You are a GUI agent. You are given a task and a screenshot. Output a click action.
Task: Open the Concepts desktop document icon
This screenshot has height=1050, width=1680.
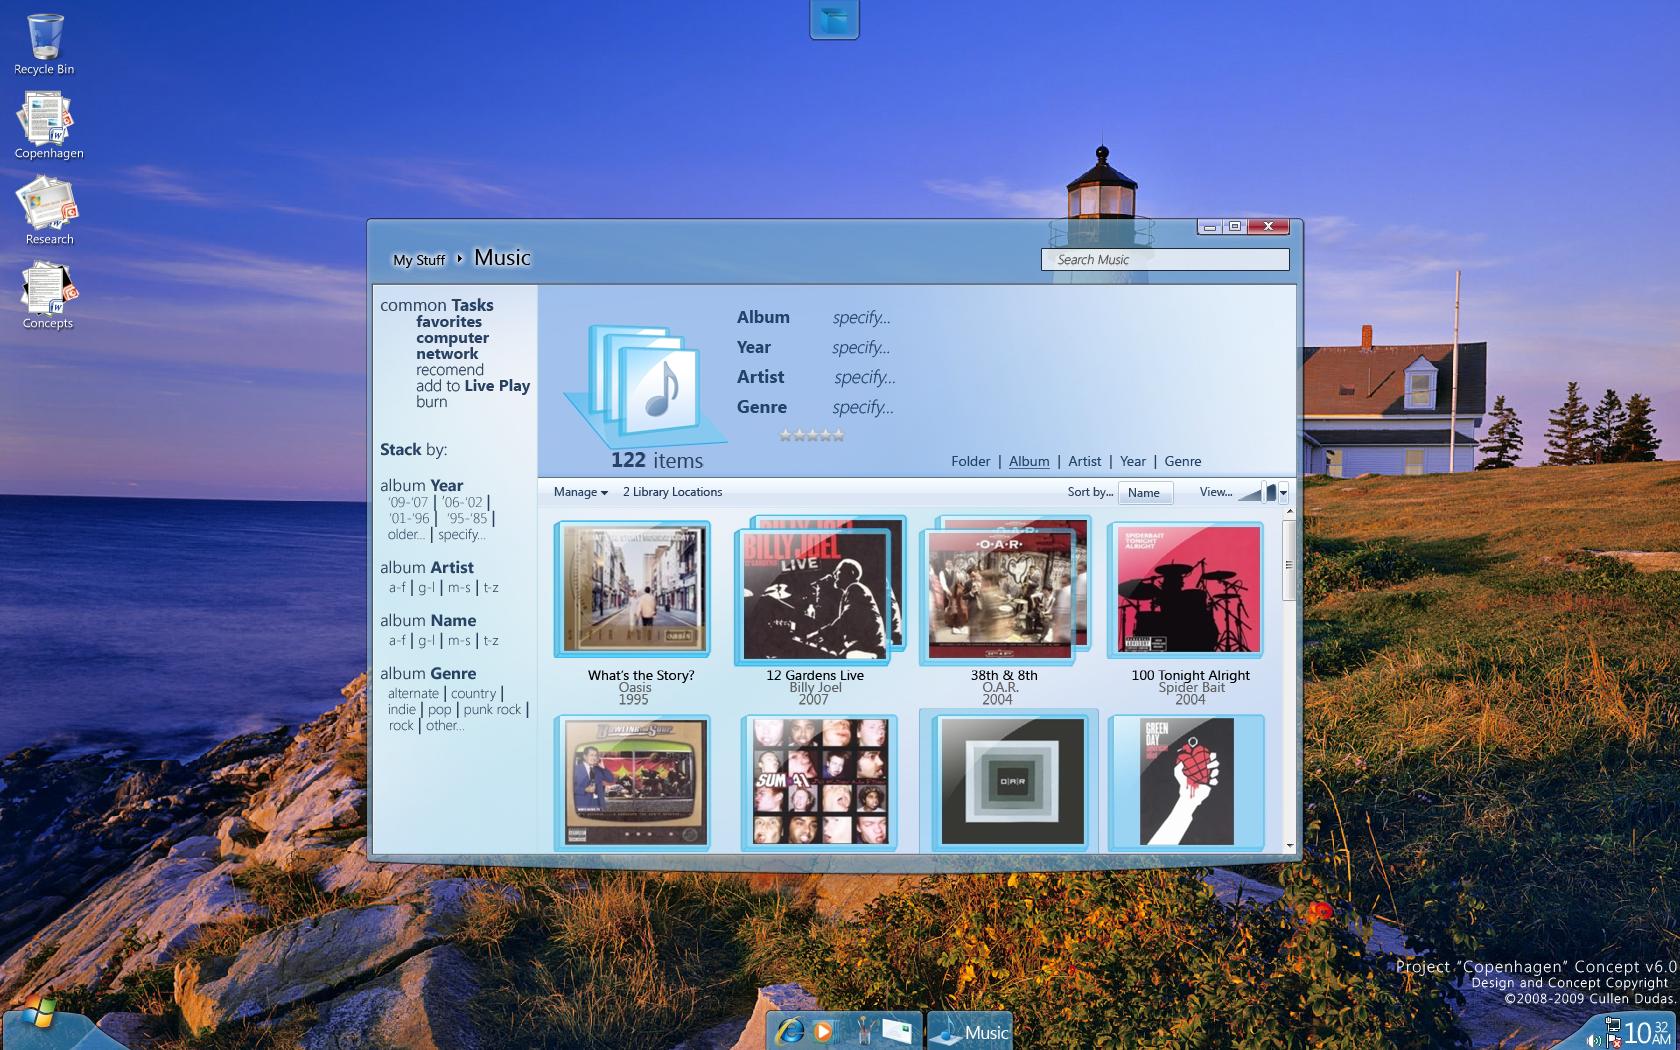click(48, 295)
